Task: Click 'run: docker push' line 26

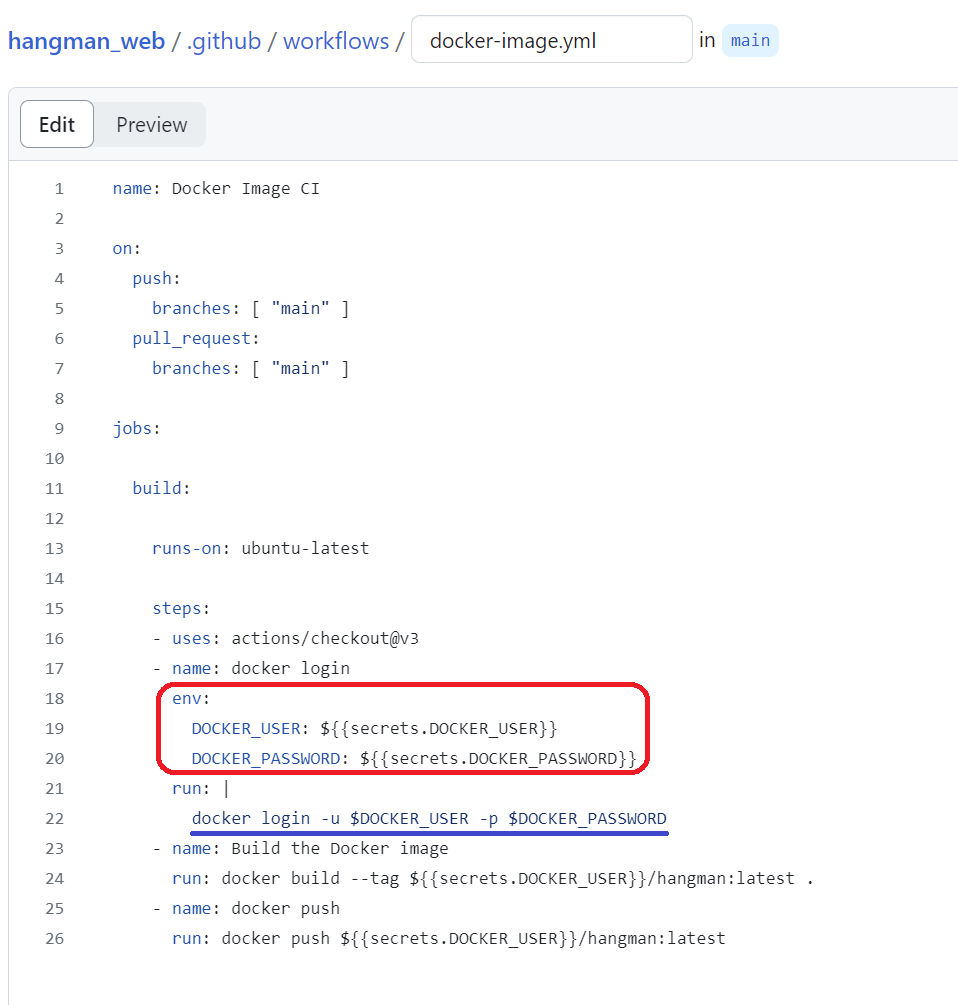Action: click(449, 938)
